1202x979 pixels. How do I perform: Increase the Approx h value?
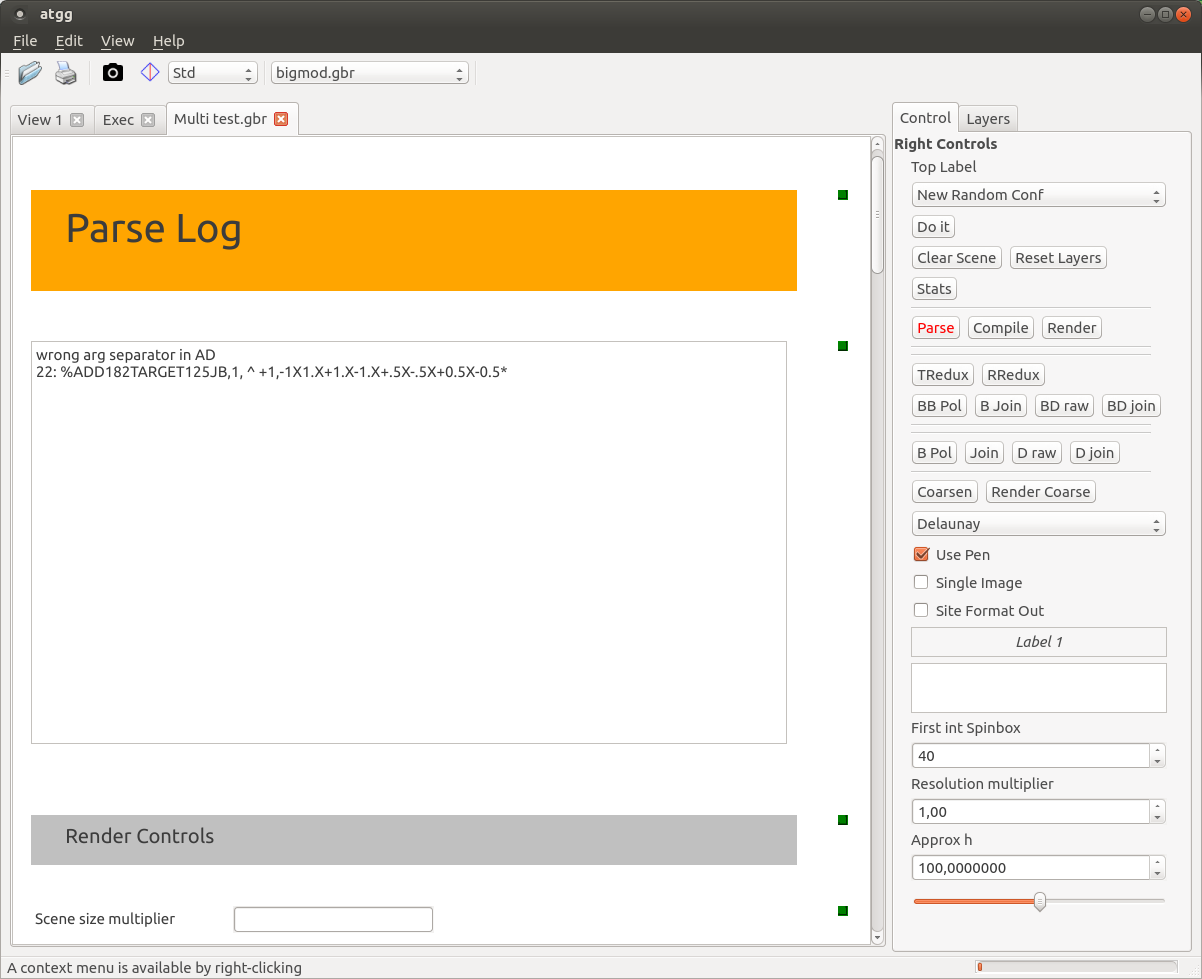pyautogui.click(x=1158, y=862)
